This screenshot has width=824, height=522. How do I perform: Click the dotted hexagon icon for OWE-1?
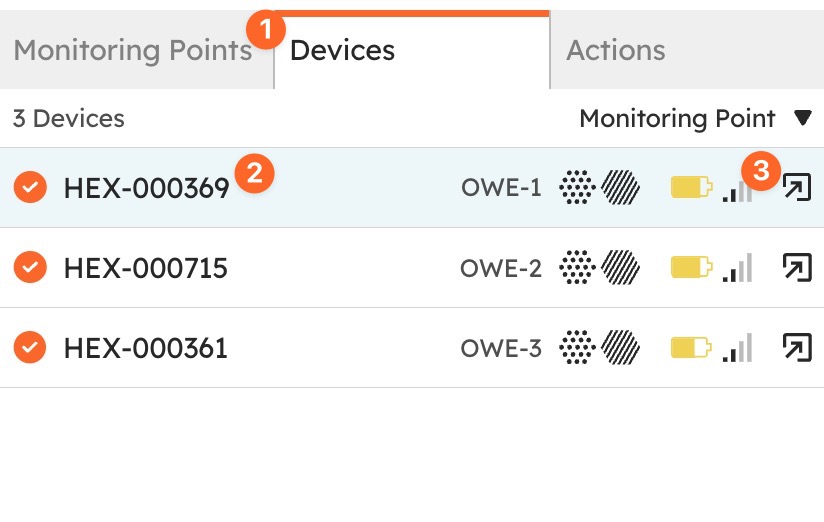(577, 187)
